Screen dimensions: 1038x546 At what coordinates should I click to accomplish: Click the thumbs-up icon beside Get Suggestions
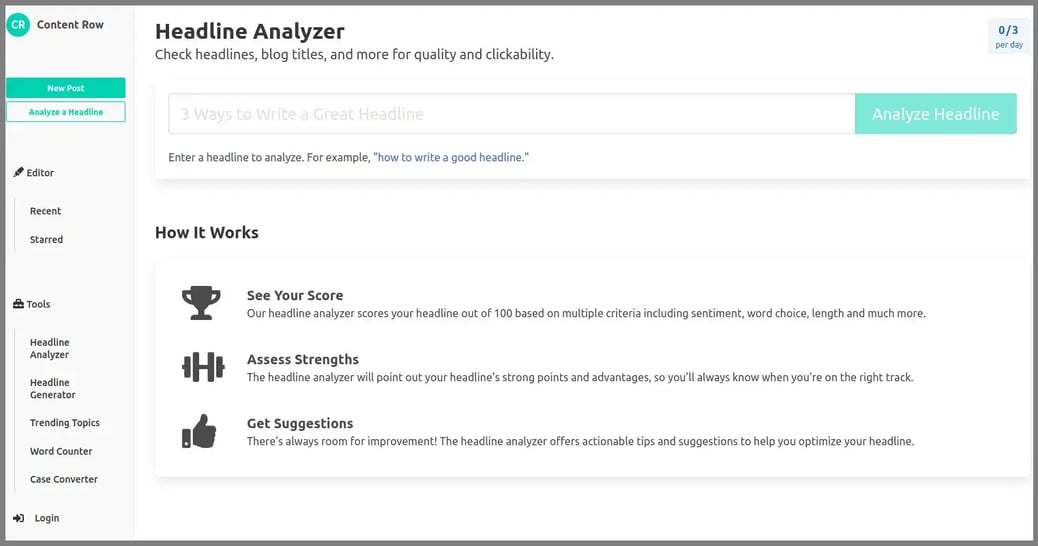200,431
